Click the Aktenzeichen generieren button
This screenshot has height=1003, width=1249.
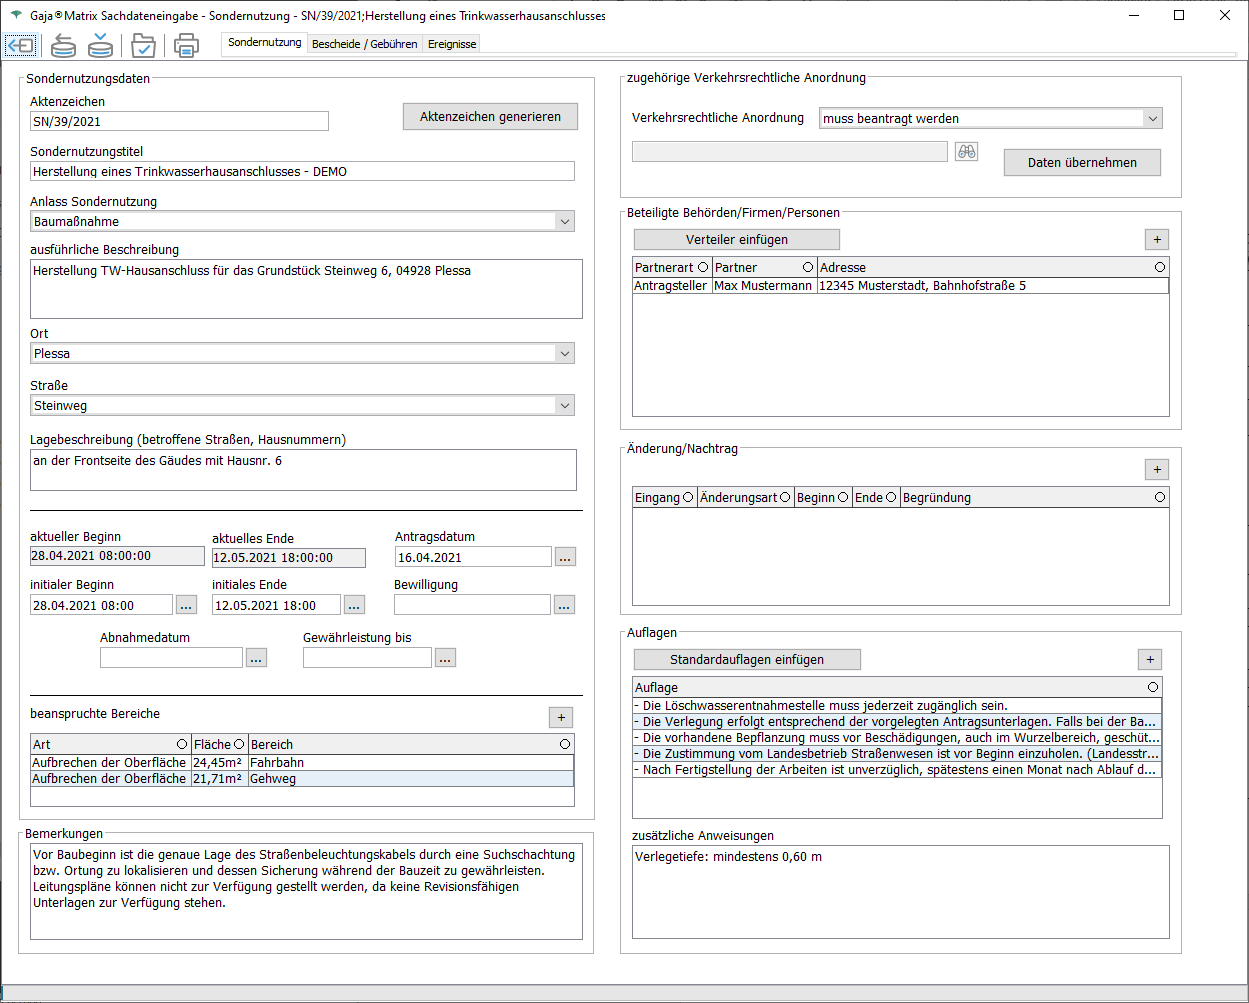click(490, 117)
